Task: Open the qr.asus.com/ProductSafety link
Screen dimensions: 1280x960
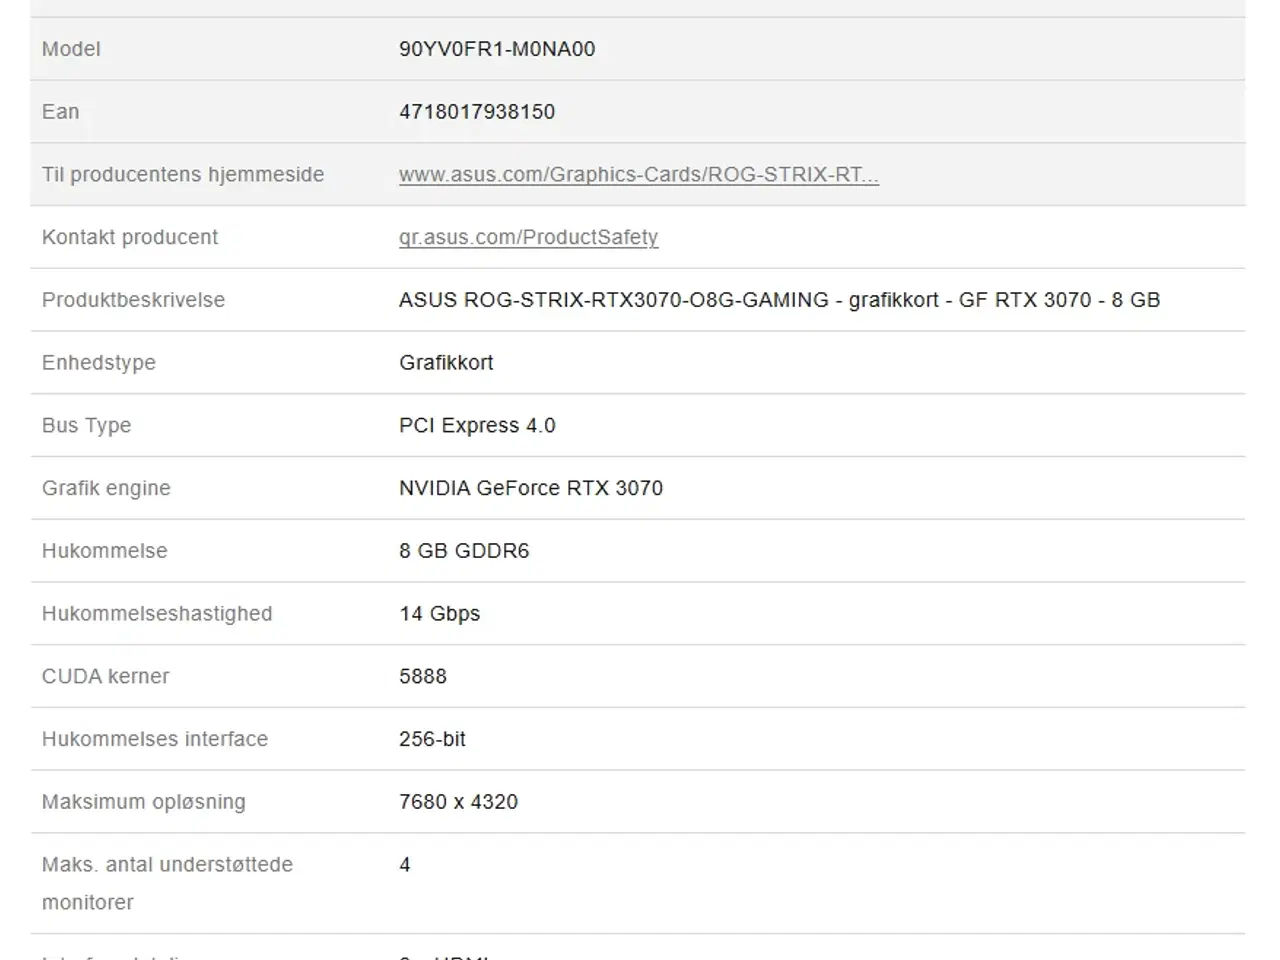Action: (528, 237)
